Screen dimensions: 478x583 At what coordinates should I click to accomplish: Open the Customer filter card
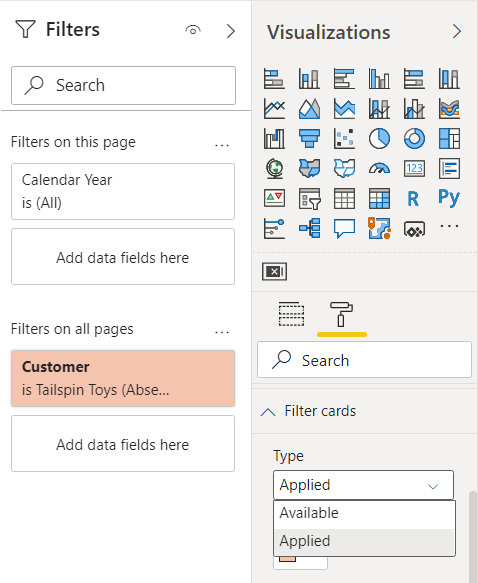click(x=123, y=378)
